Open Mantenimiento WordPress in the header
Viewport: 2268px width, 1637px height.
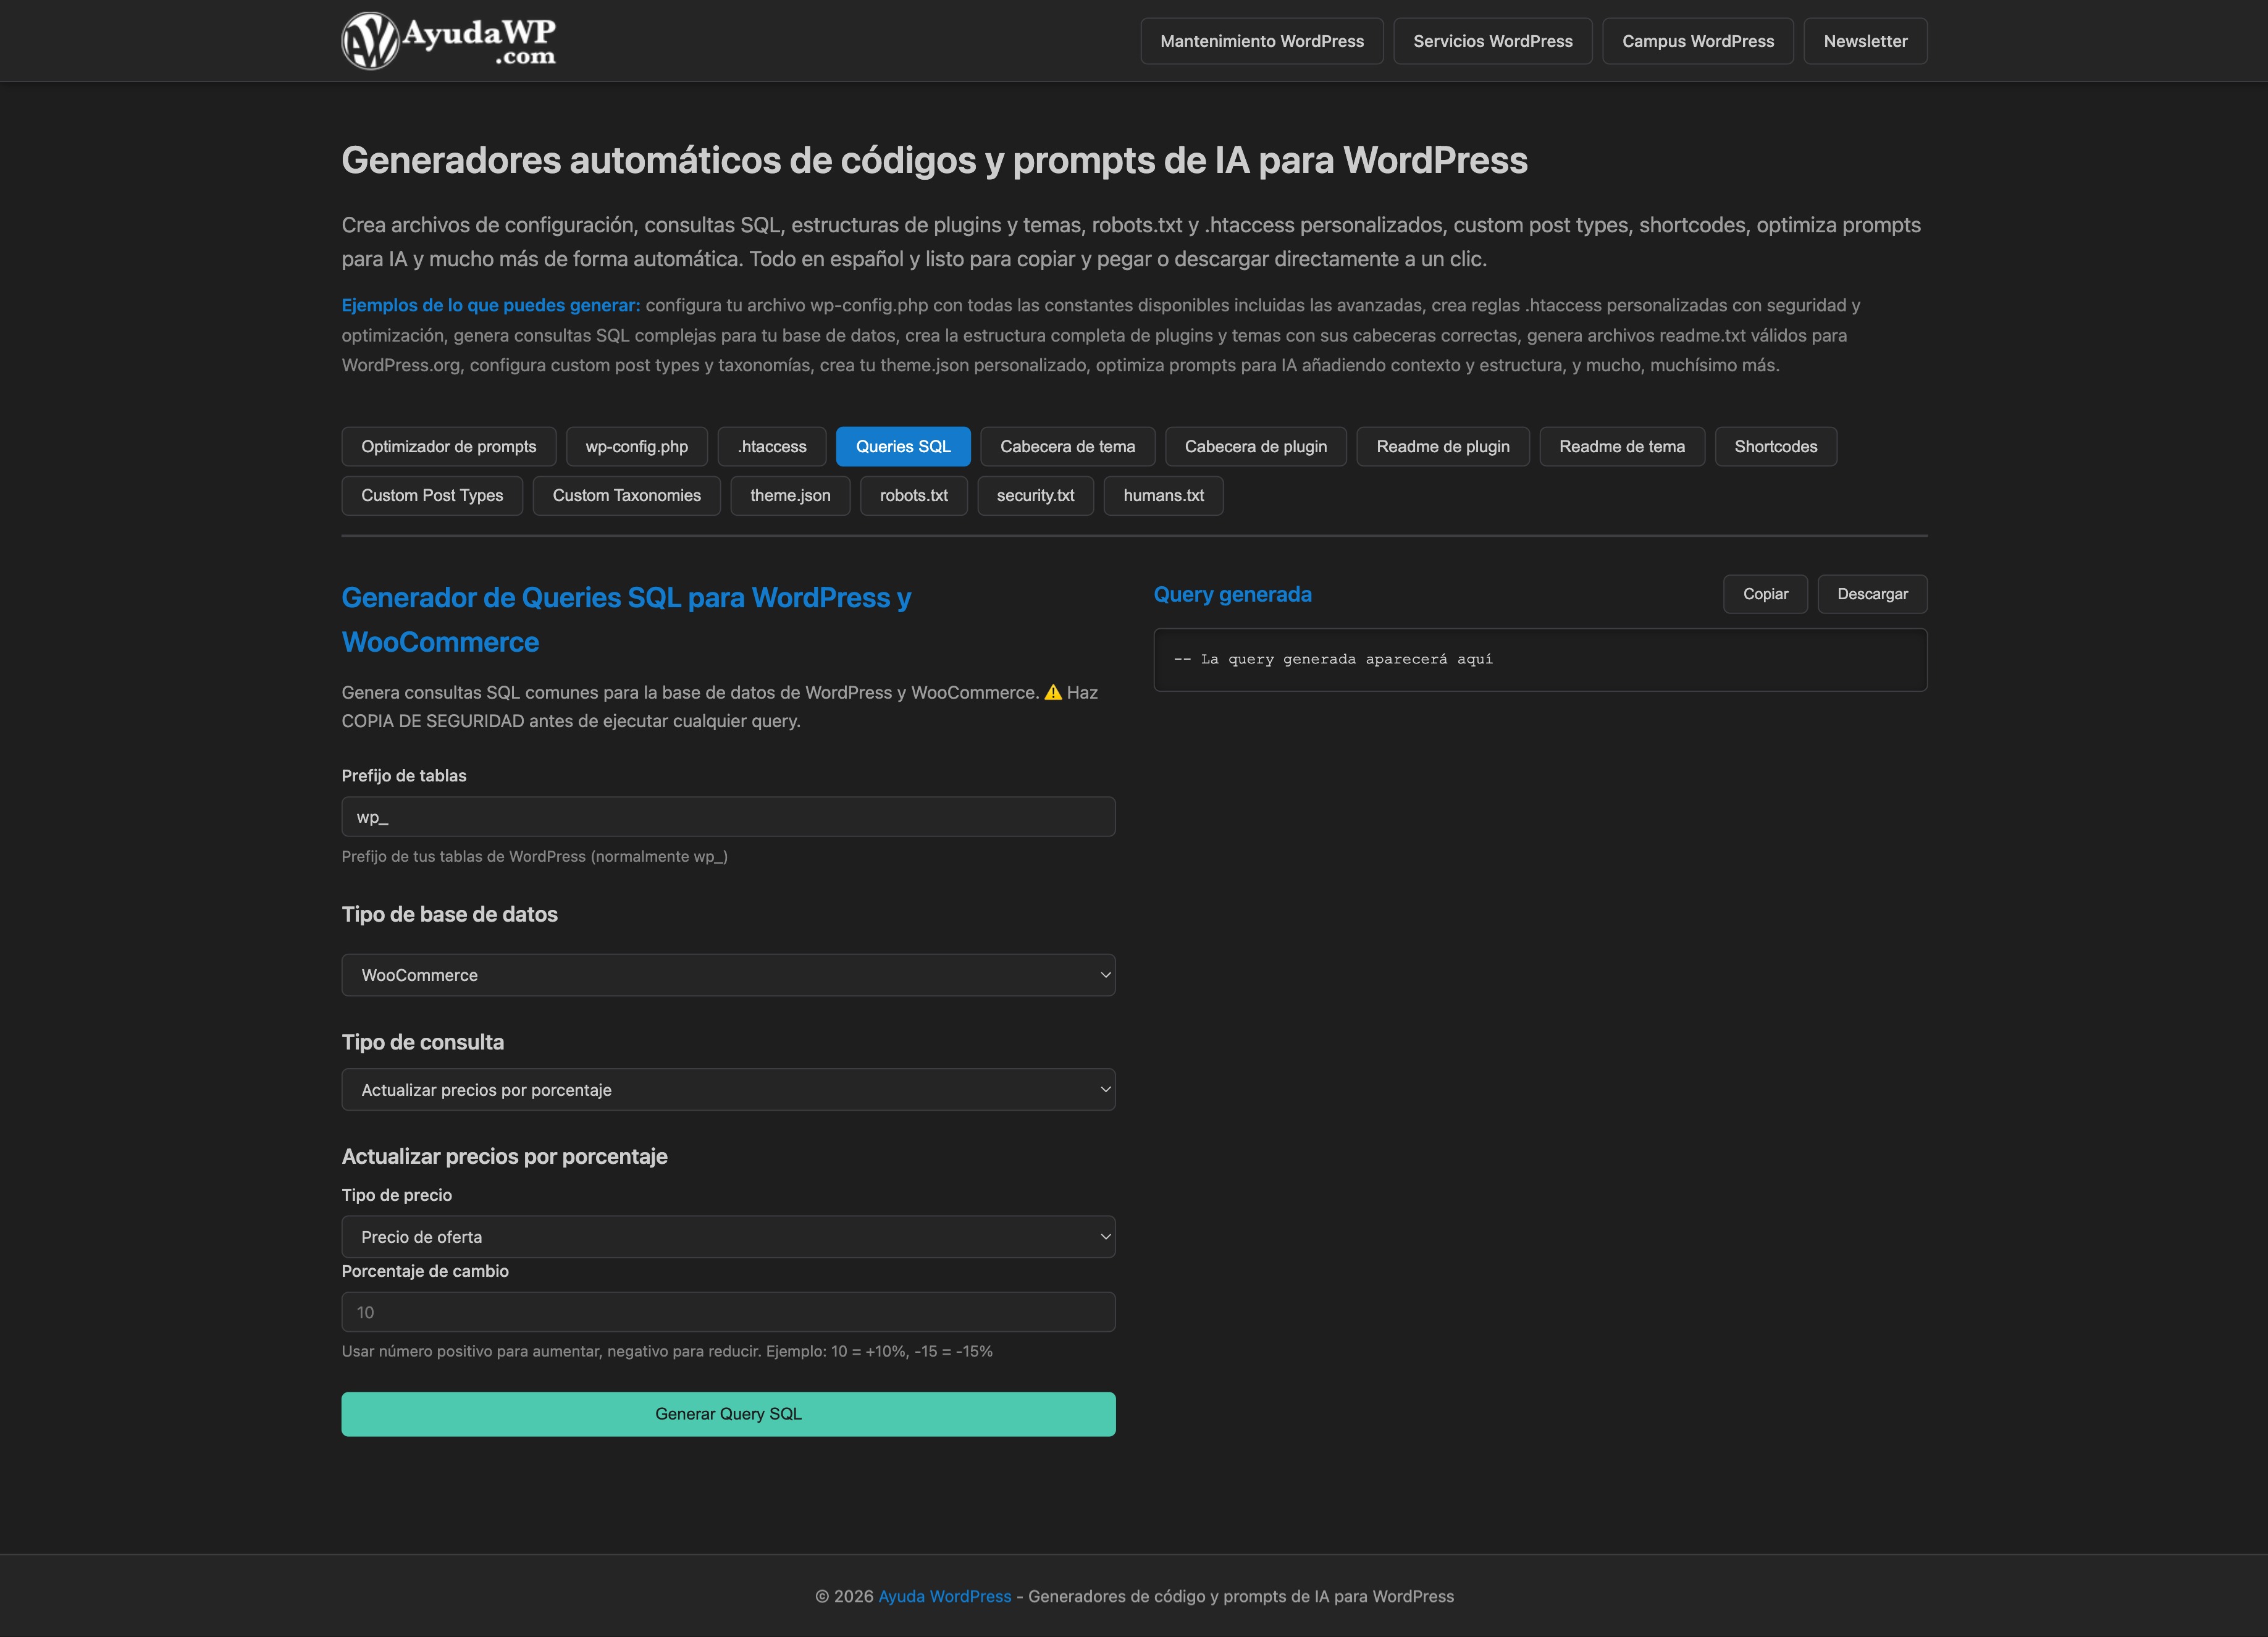pos(1261,41)
